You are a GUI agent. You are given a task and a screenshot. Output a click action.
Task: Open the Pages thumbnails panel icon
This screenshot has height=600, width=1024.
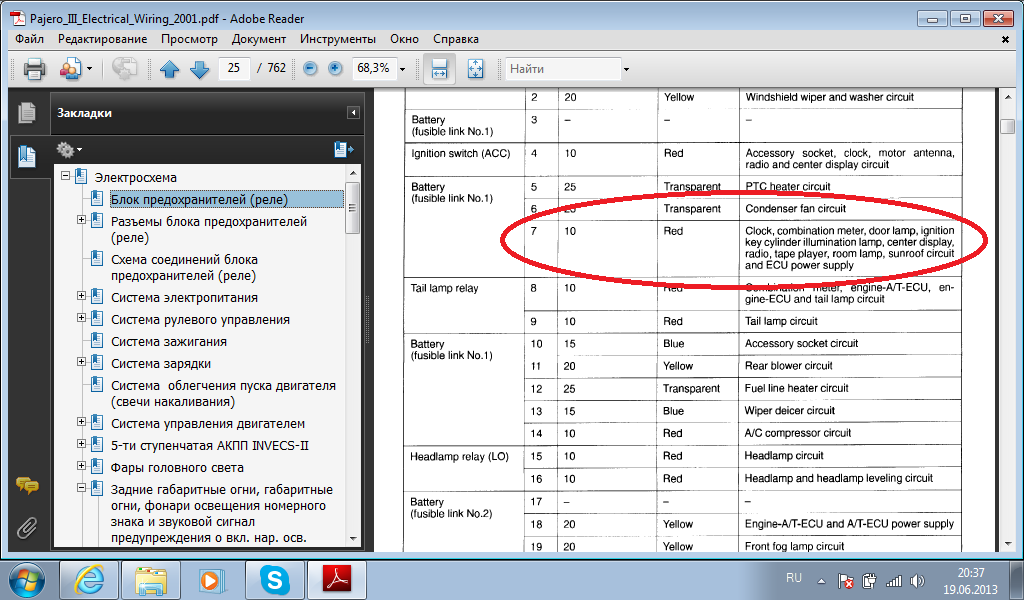[26, 113]
